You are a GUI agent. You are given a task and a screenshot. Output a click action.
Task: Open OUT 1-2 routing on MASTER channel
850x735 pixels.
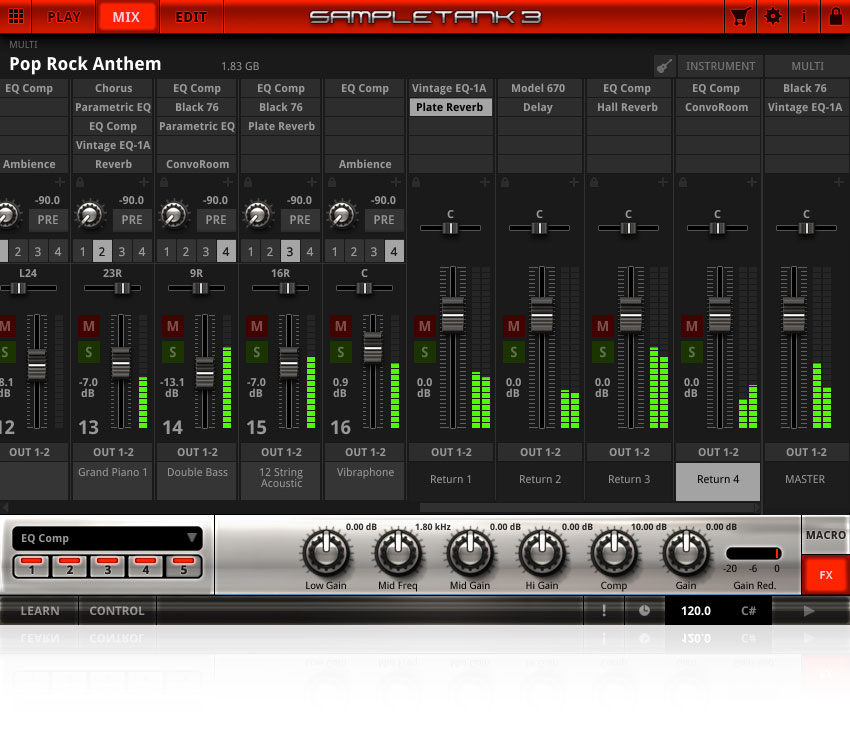805,452
